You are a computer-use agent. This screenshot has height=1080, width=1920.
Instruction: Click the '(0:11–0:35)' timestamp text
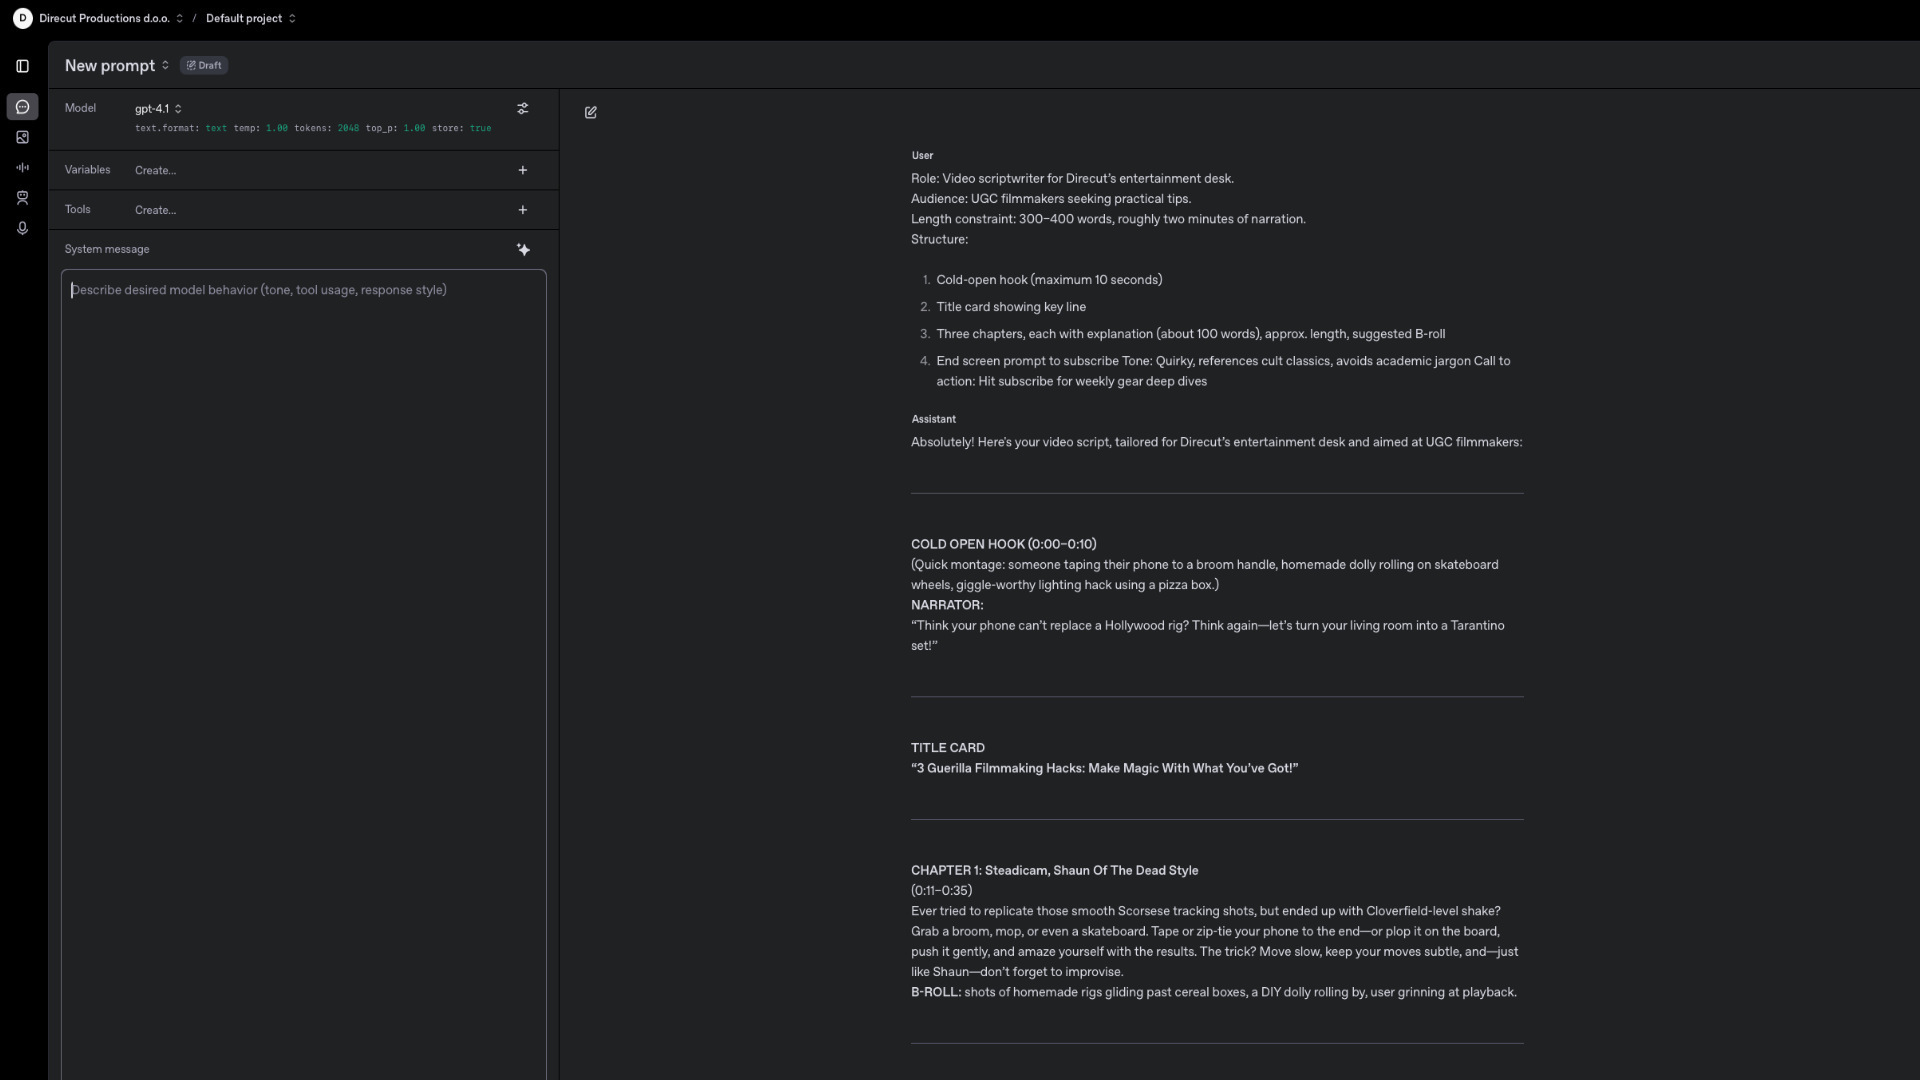coord(941,890)
